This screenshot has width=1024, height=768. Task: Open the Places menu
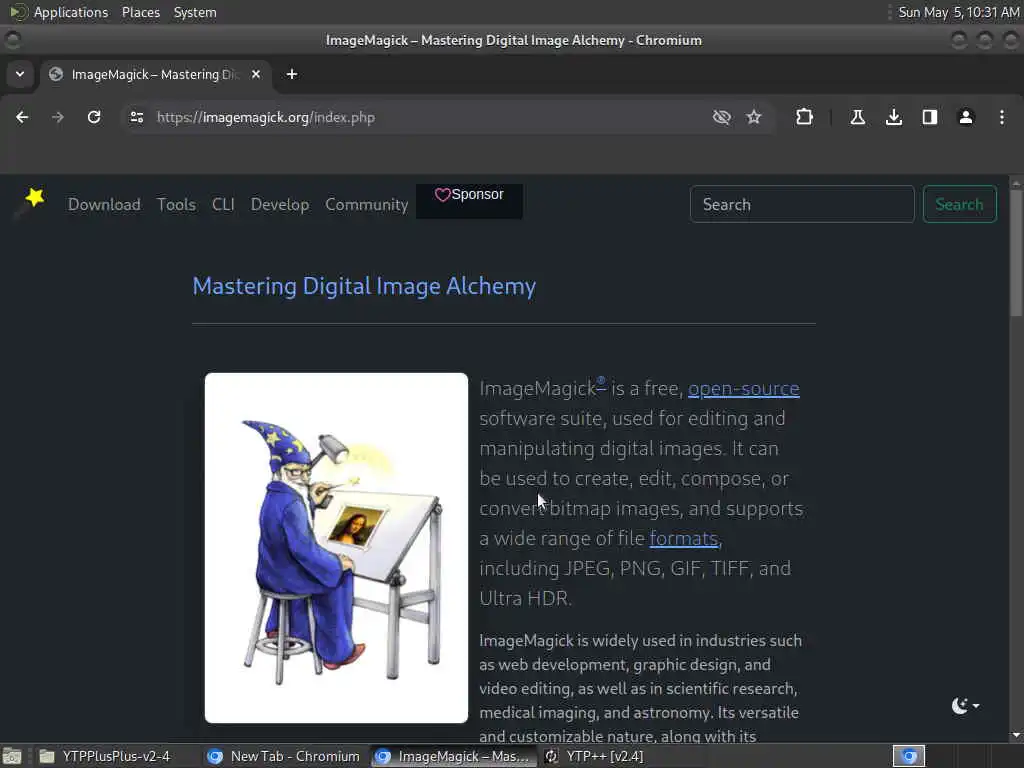141,12
